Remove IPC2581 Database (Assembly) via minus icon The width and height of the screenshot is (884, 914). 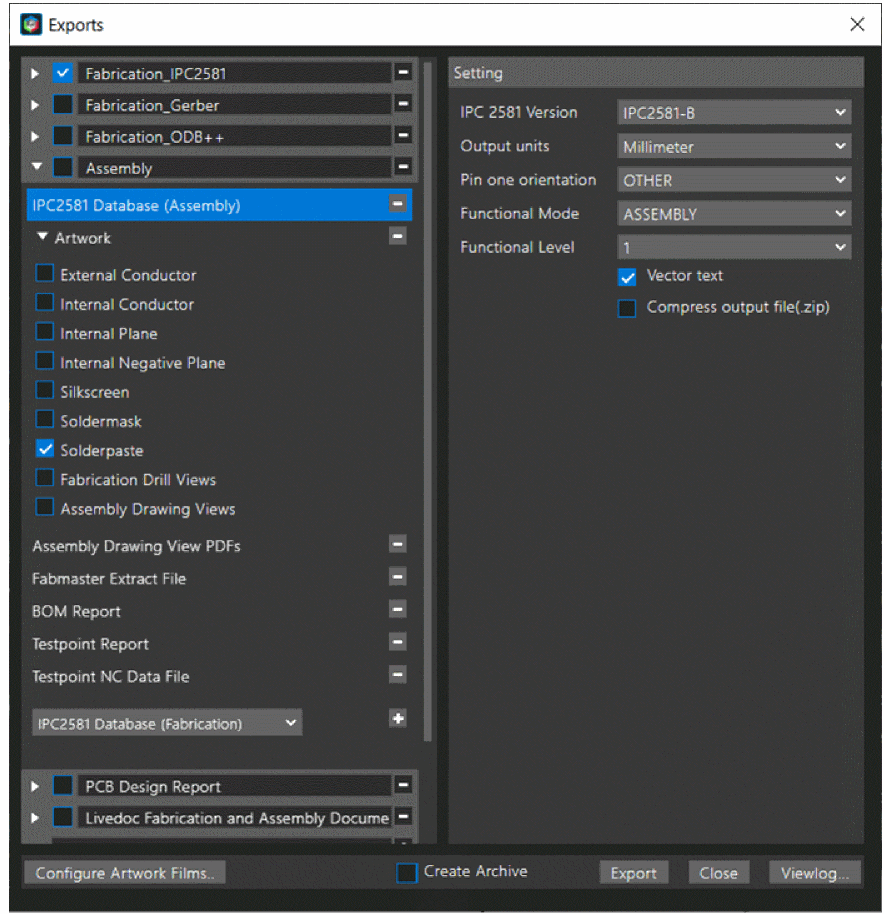point(397,204)
